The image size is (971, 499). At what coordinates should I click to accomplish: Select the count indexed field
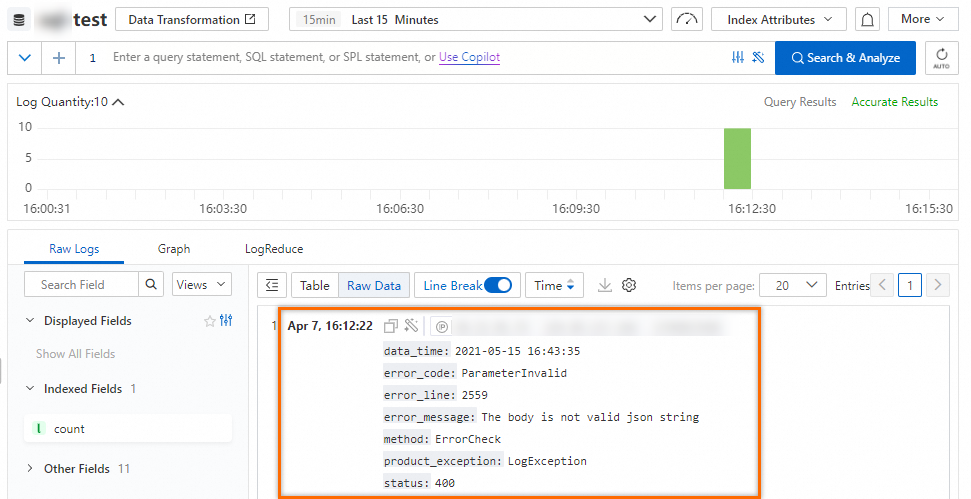coord(128,428)
